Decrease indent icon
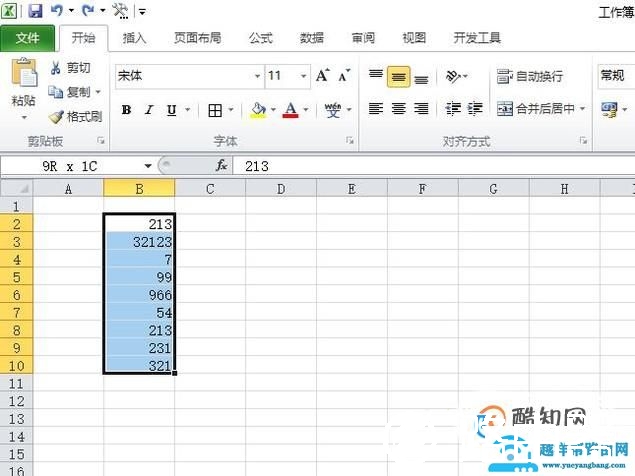 coord(453,109)
